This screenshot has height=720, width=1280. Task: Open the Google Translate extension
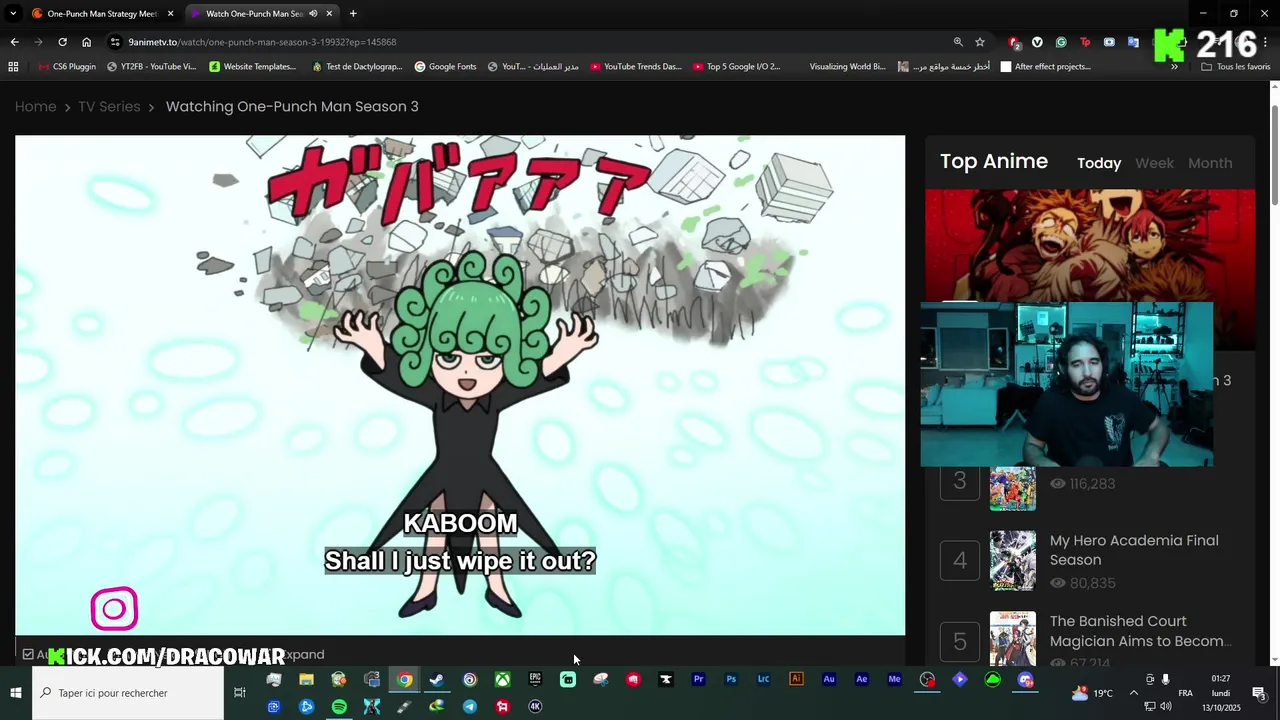(x=1133, y=42)
